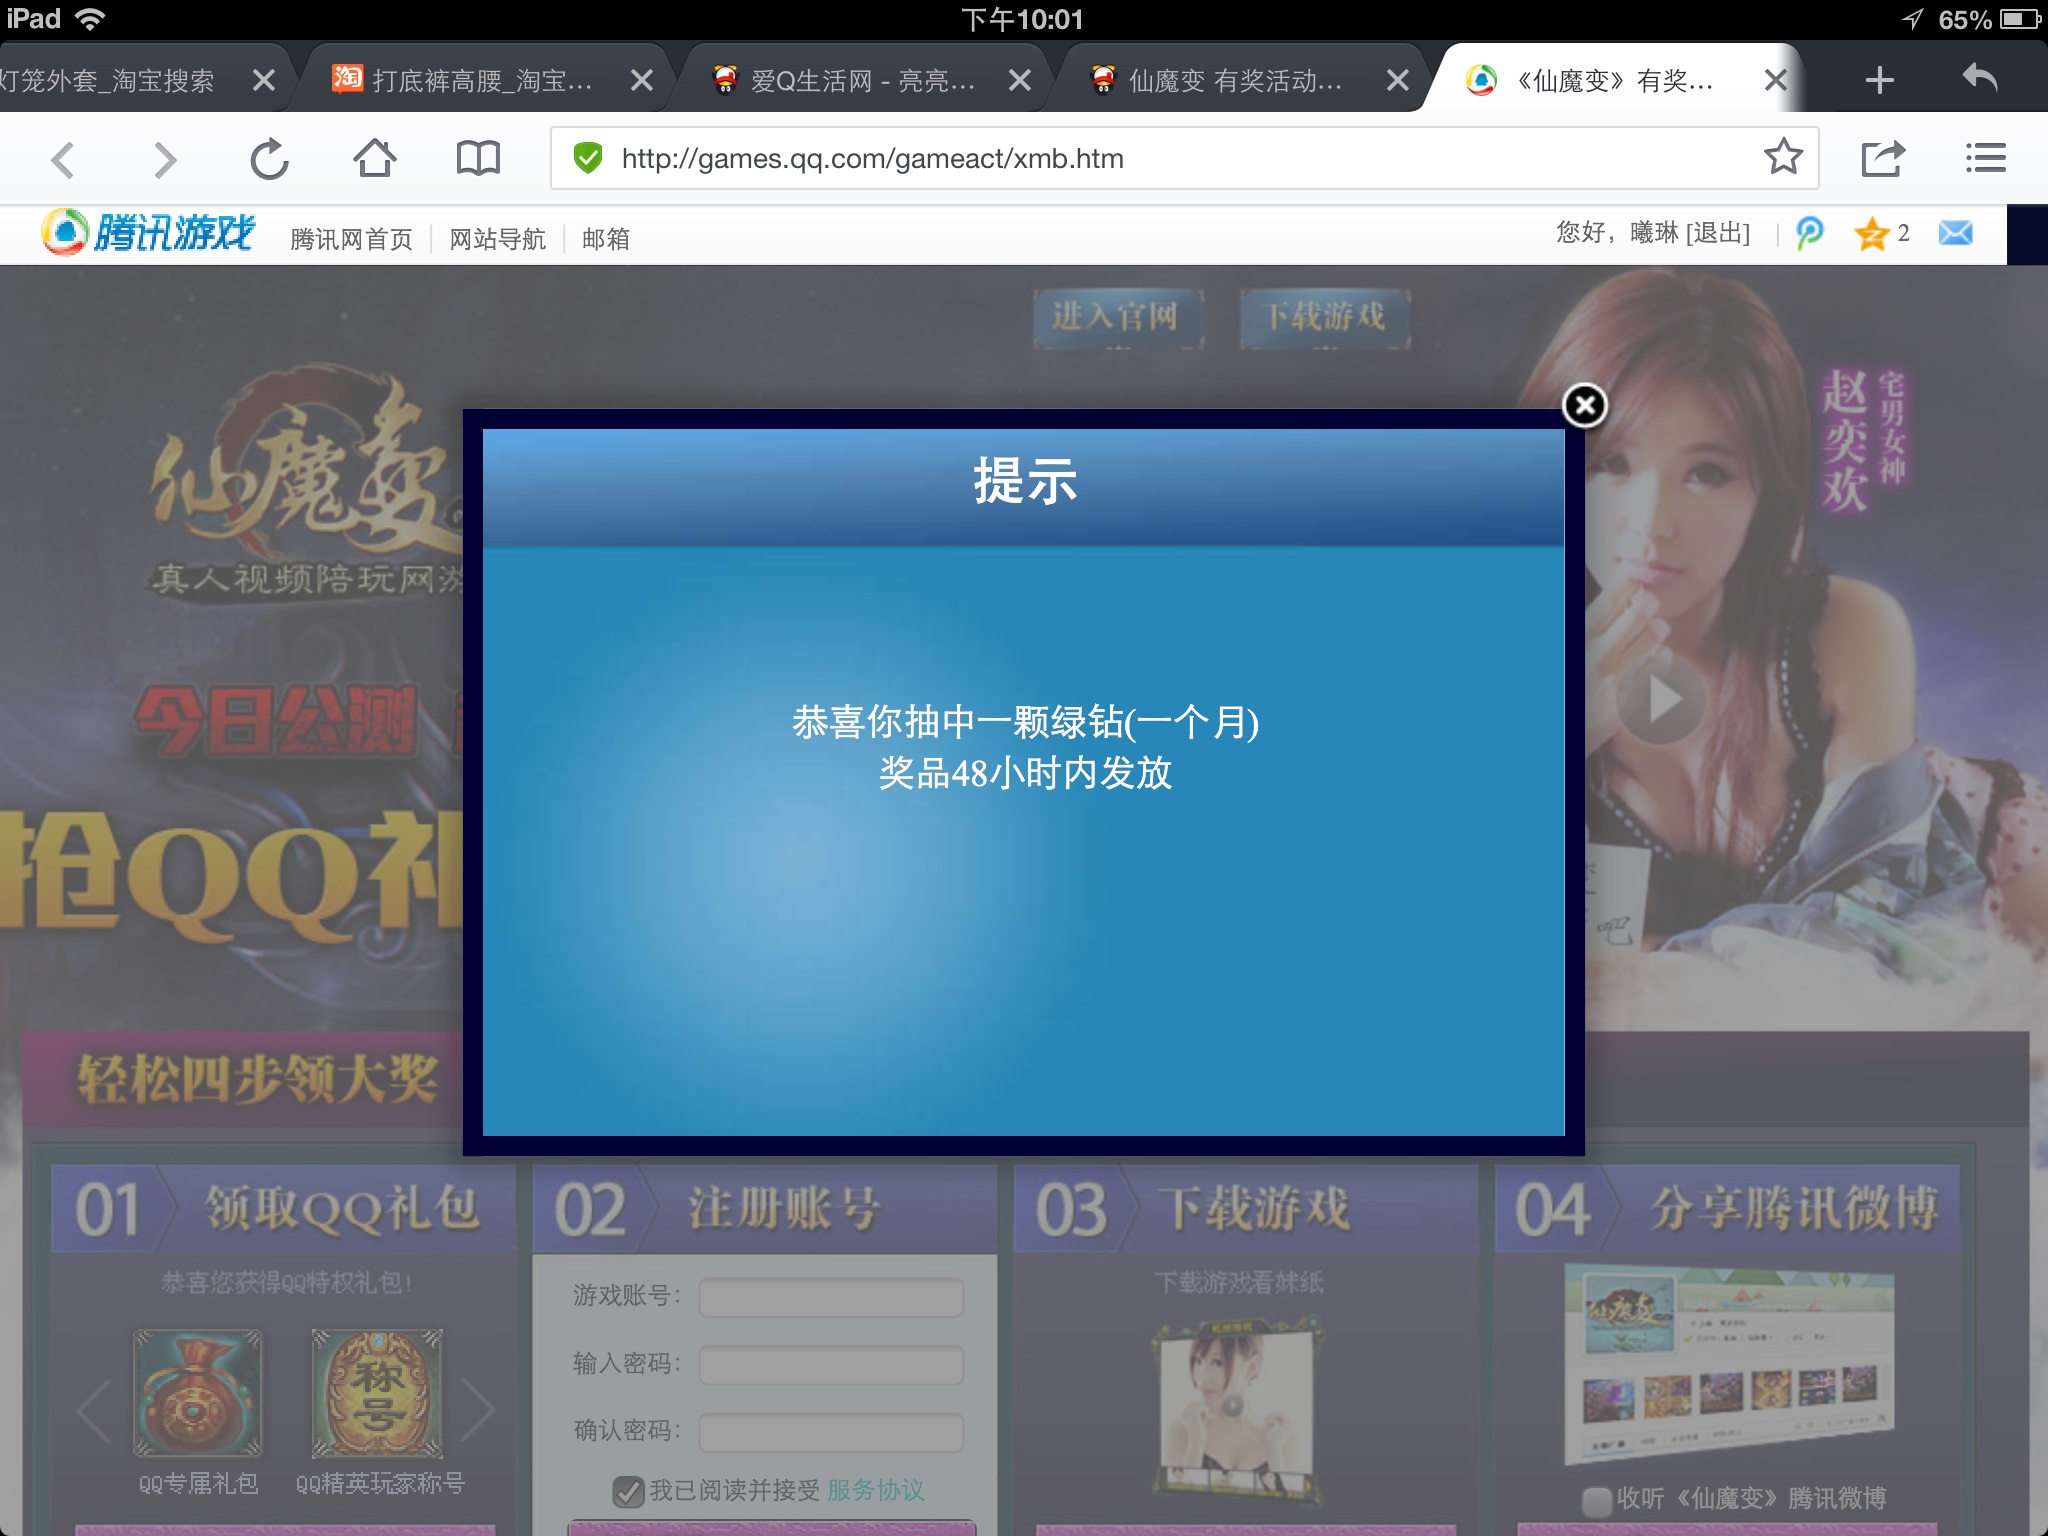Go back using browser back arrow
The width and height of the screenshot is (2048, 1536).
point(63,159)
